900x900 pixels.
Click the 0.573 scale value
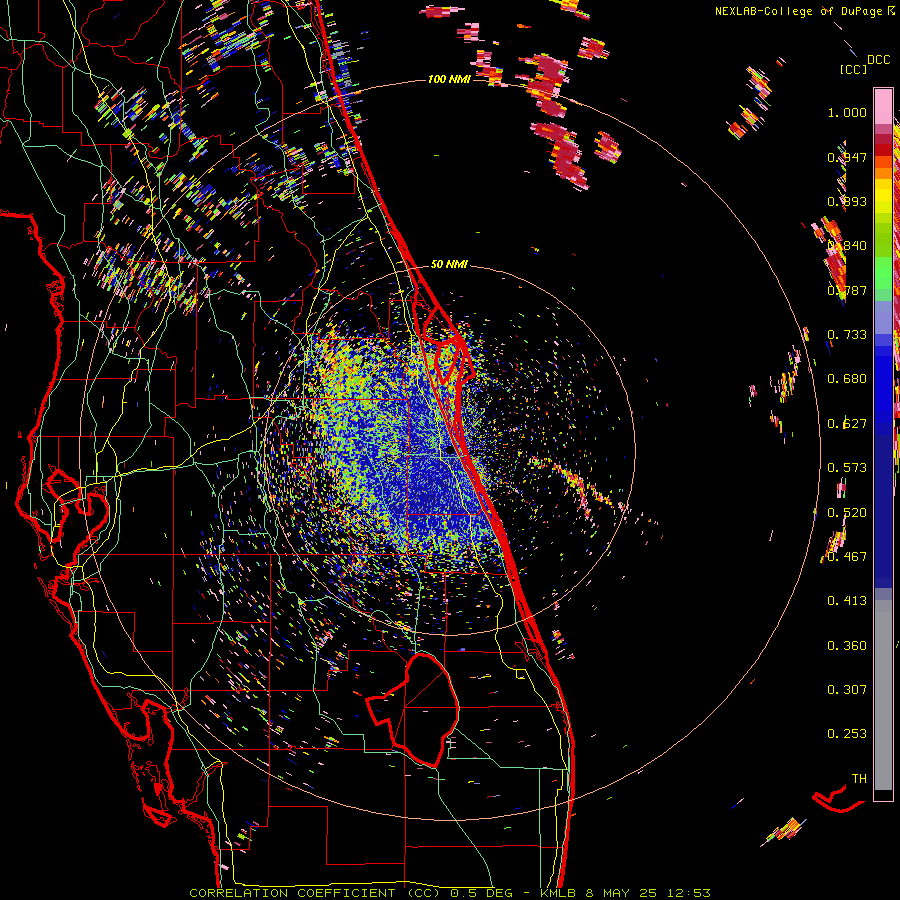point(847,468)
